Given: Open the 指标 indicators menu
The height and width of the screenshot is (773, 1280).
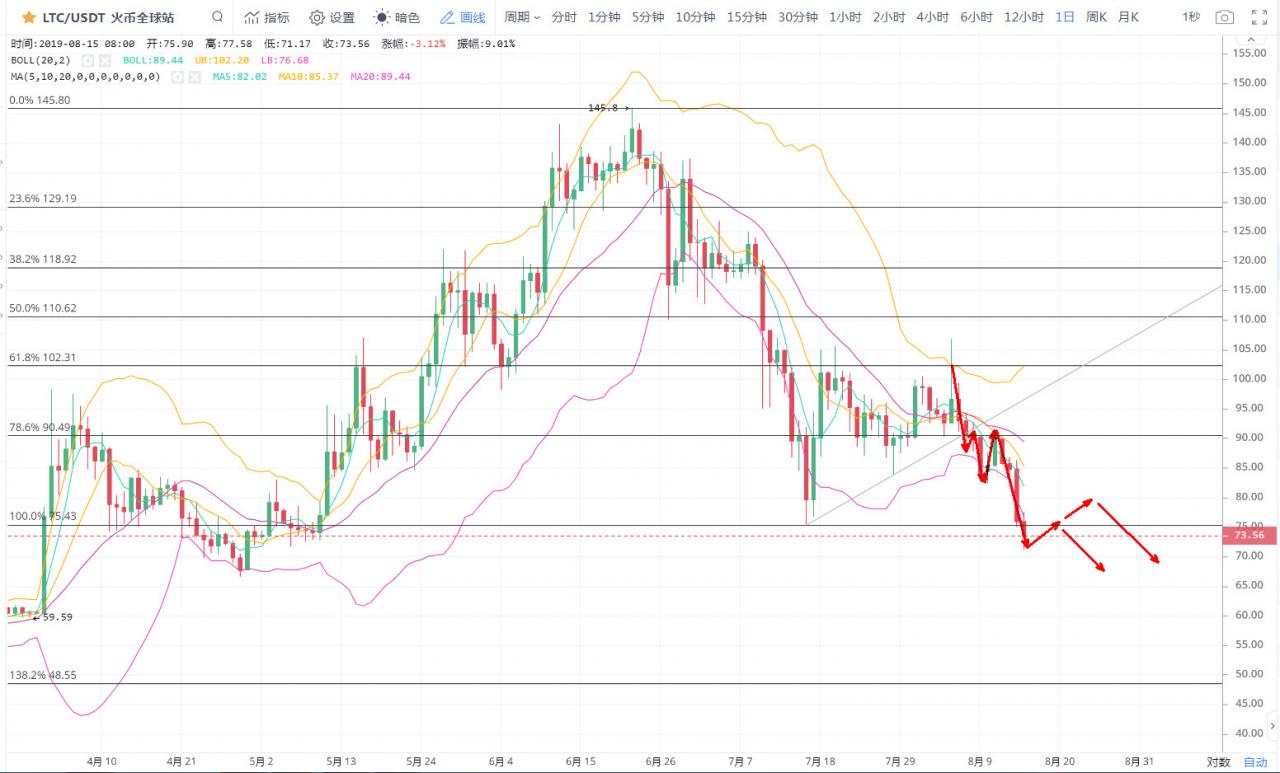Looking at the screenshot, I should [267, 17].
